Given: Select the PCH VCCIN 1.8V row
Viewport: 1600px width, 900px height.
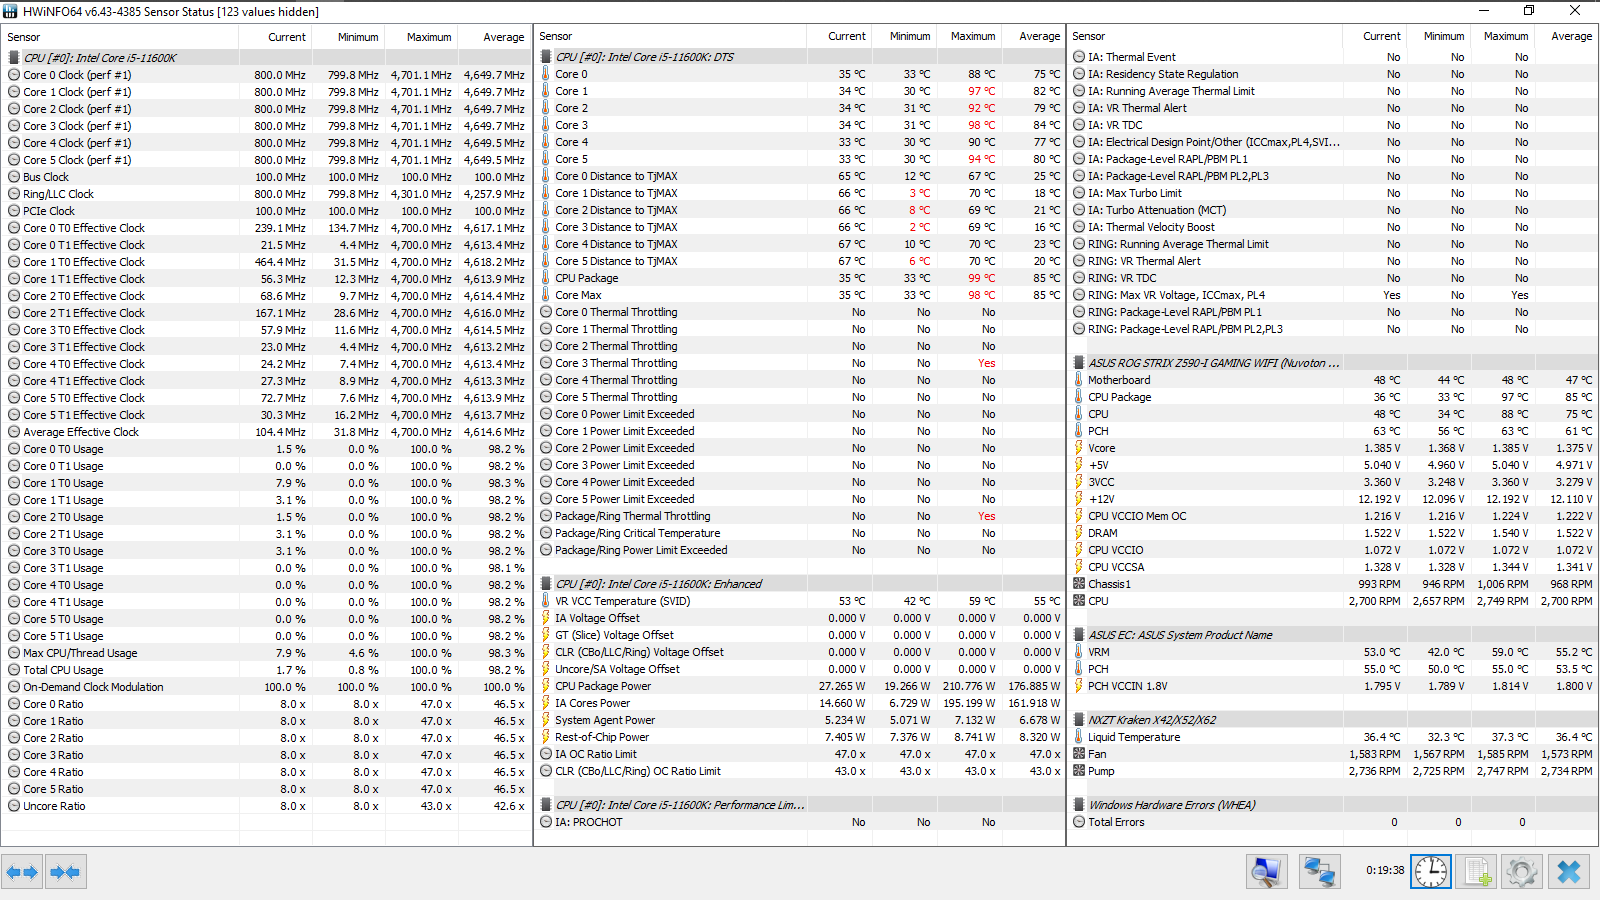Looking at the screenshot, I should point(1334,686).
